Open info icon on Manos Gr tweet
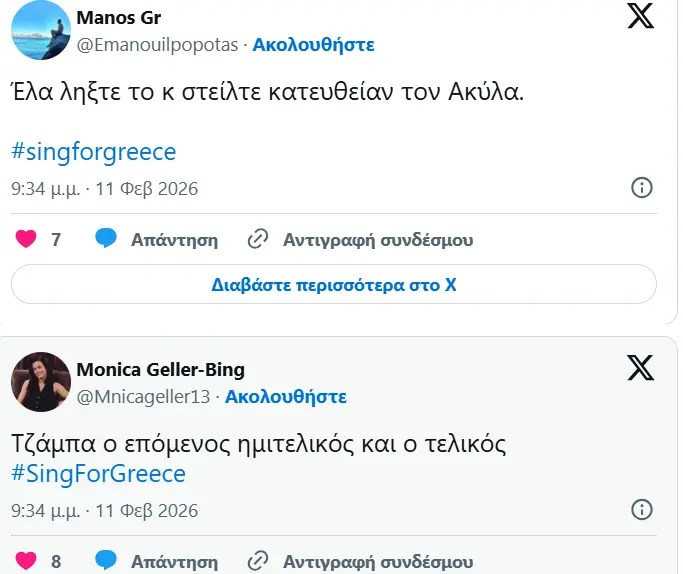This screenshot has width=683, height=574. pos(642,188)
